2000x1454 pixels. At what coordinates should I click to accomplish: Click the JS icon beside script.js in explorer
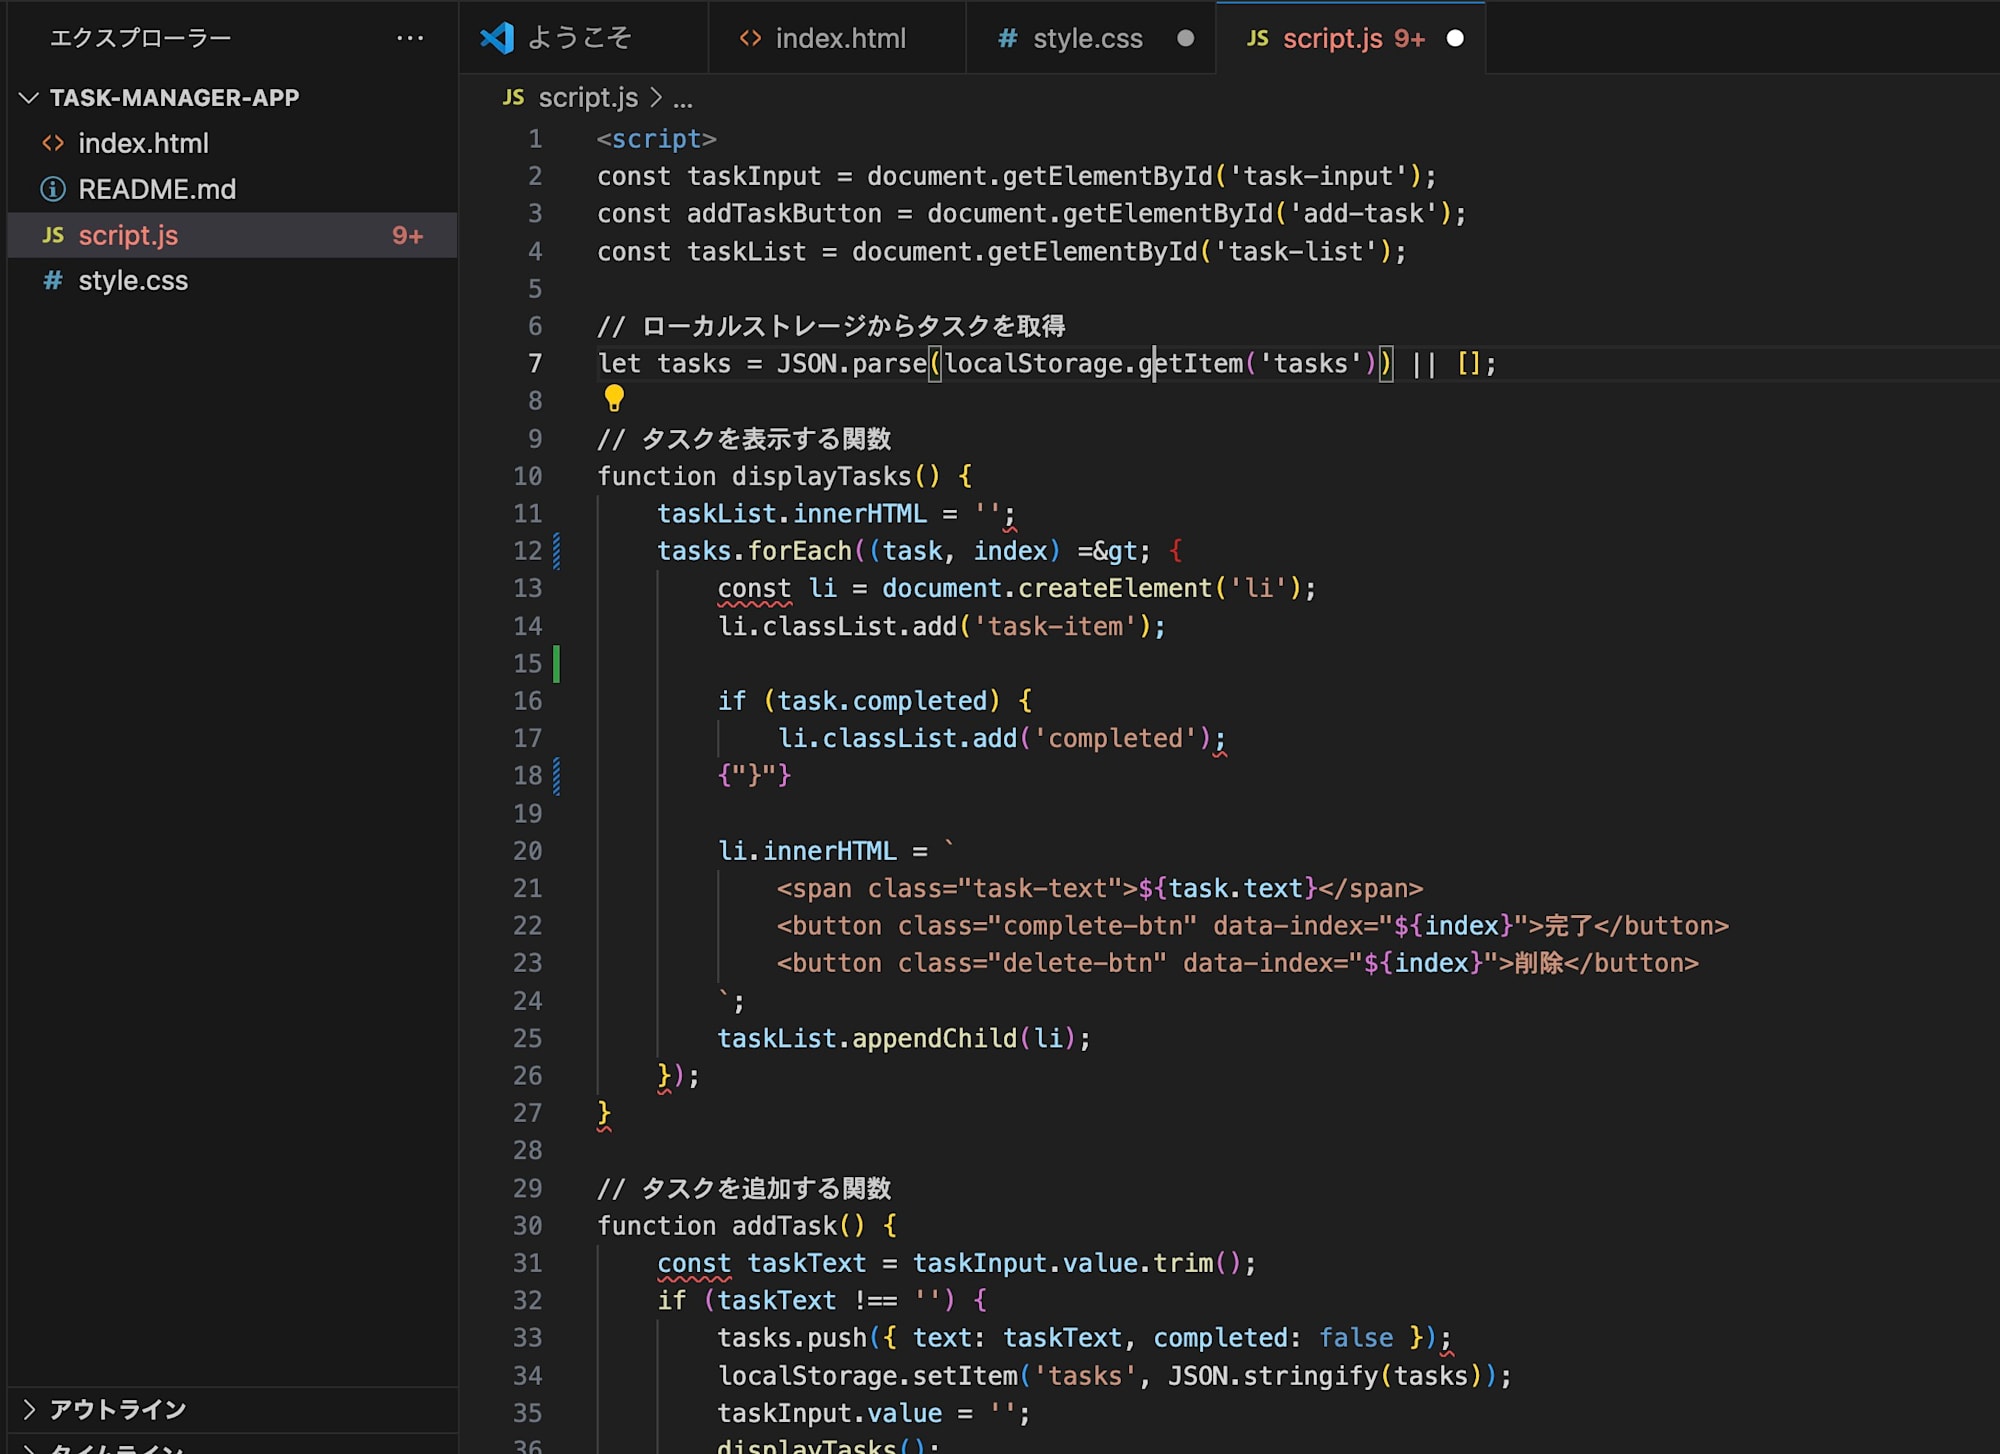[53, 235]
